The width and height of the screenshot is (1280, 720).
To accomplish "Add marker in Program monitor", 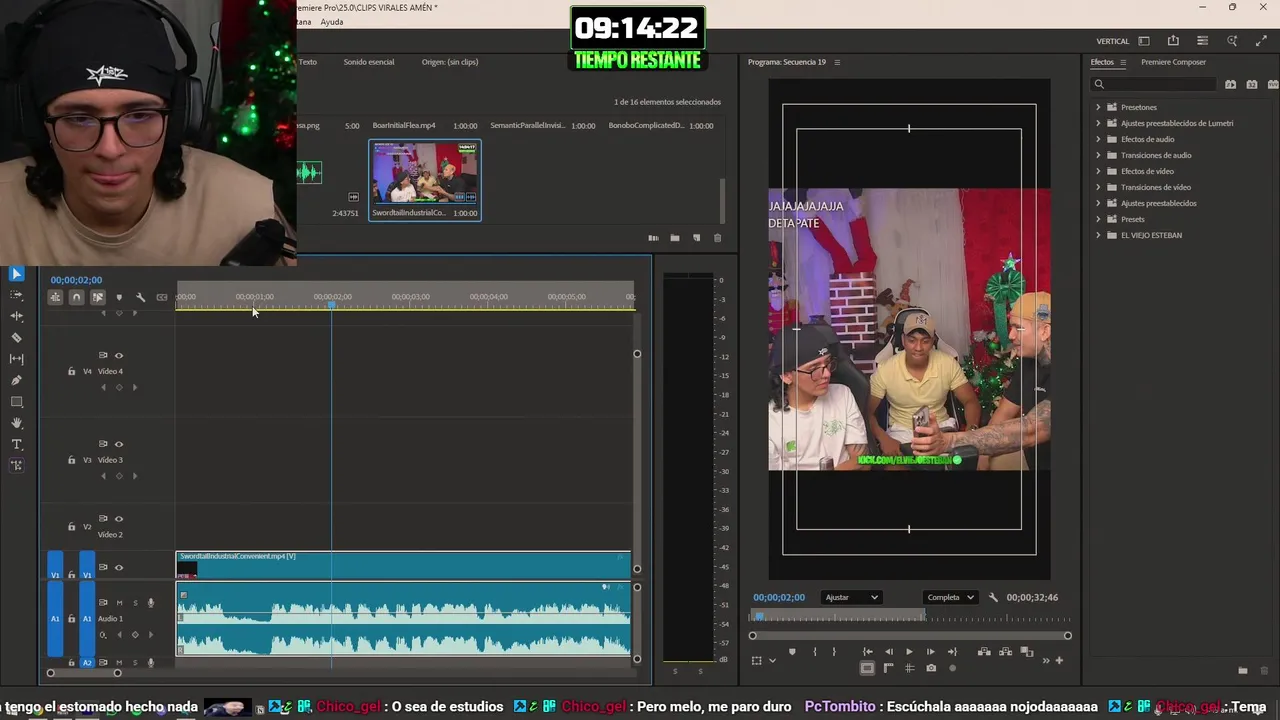I will 792,652.
